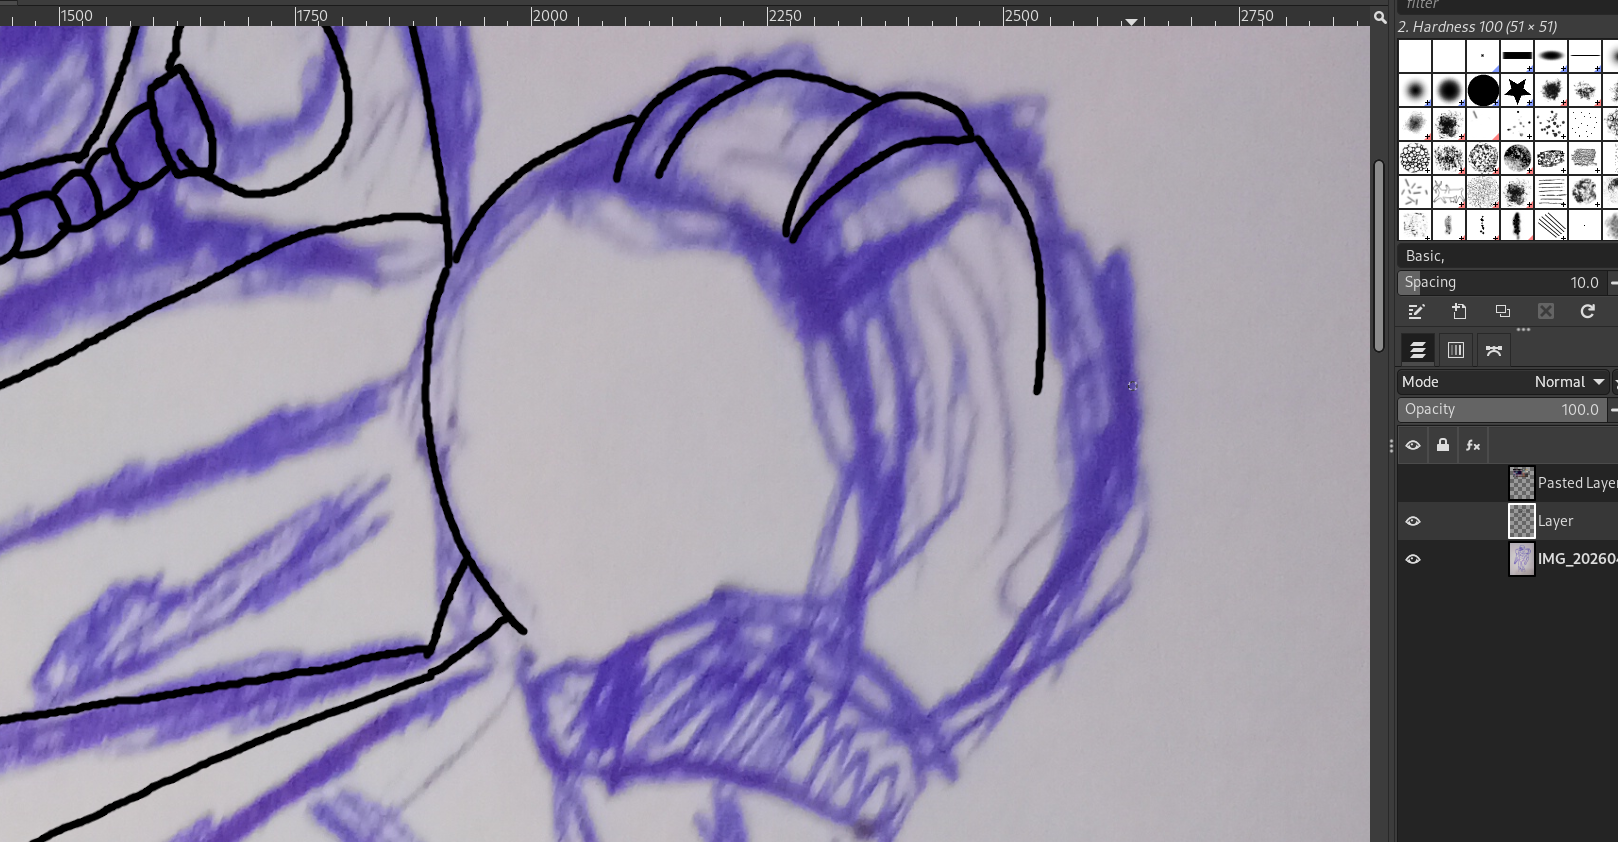
Task: Select the diagonal stripes brush
Action: pos(1551,226)
